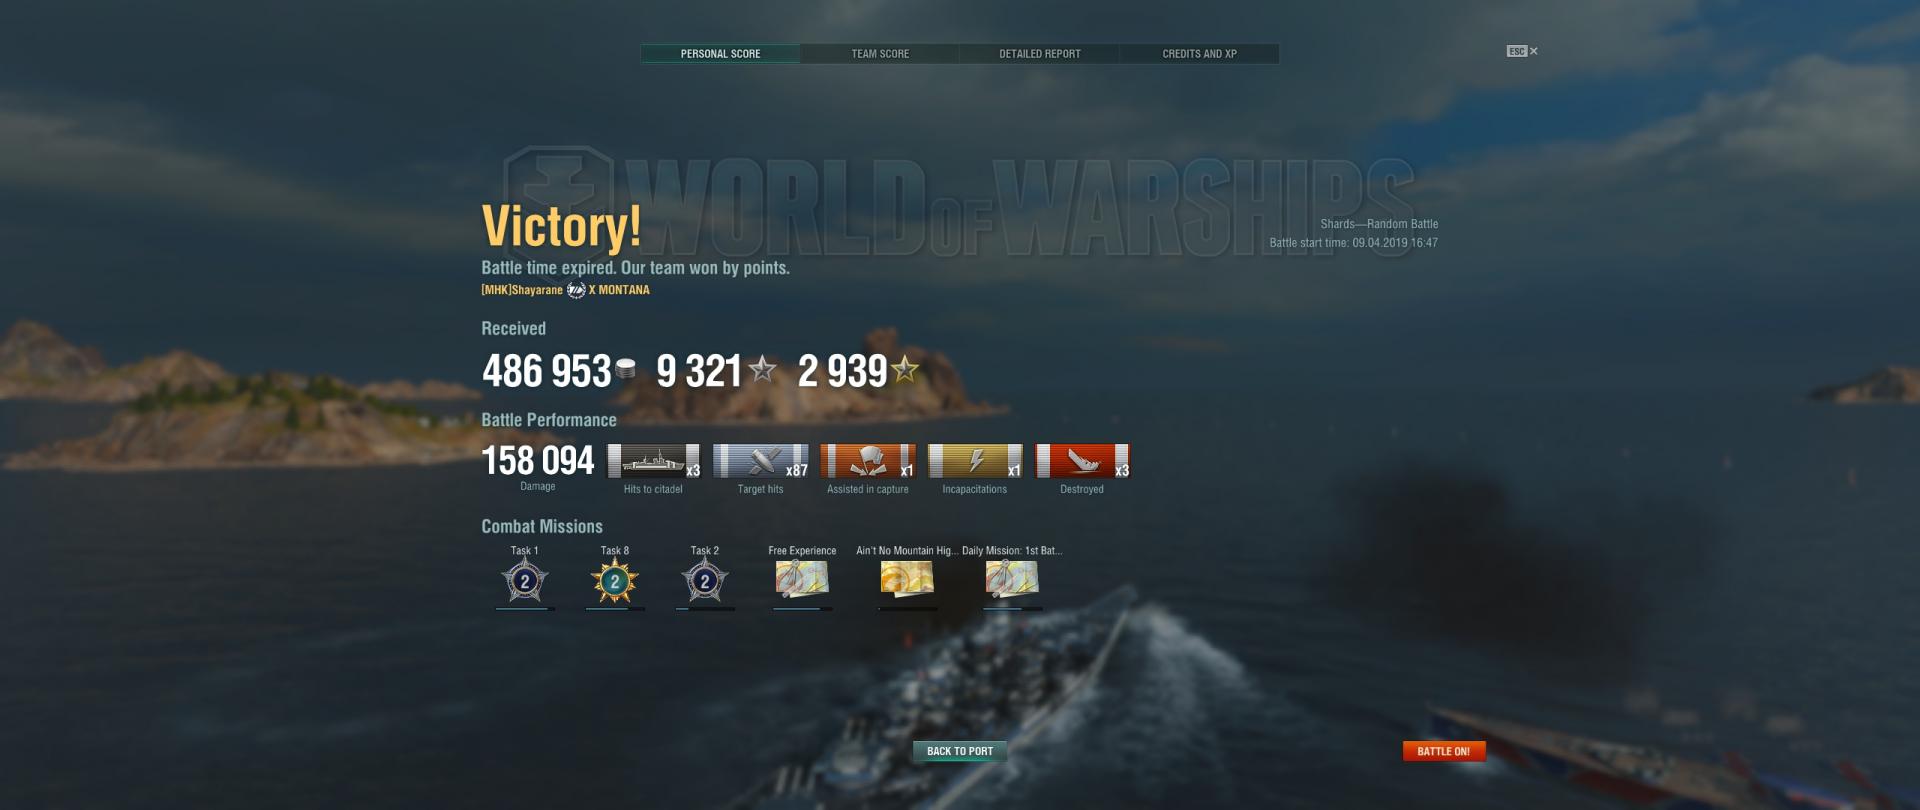This screenshot has width=1920, height=810.
Task: Click the credits coin icon
Action: 626,369
